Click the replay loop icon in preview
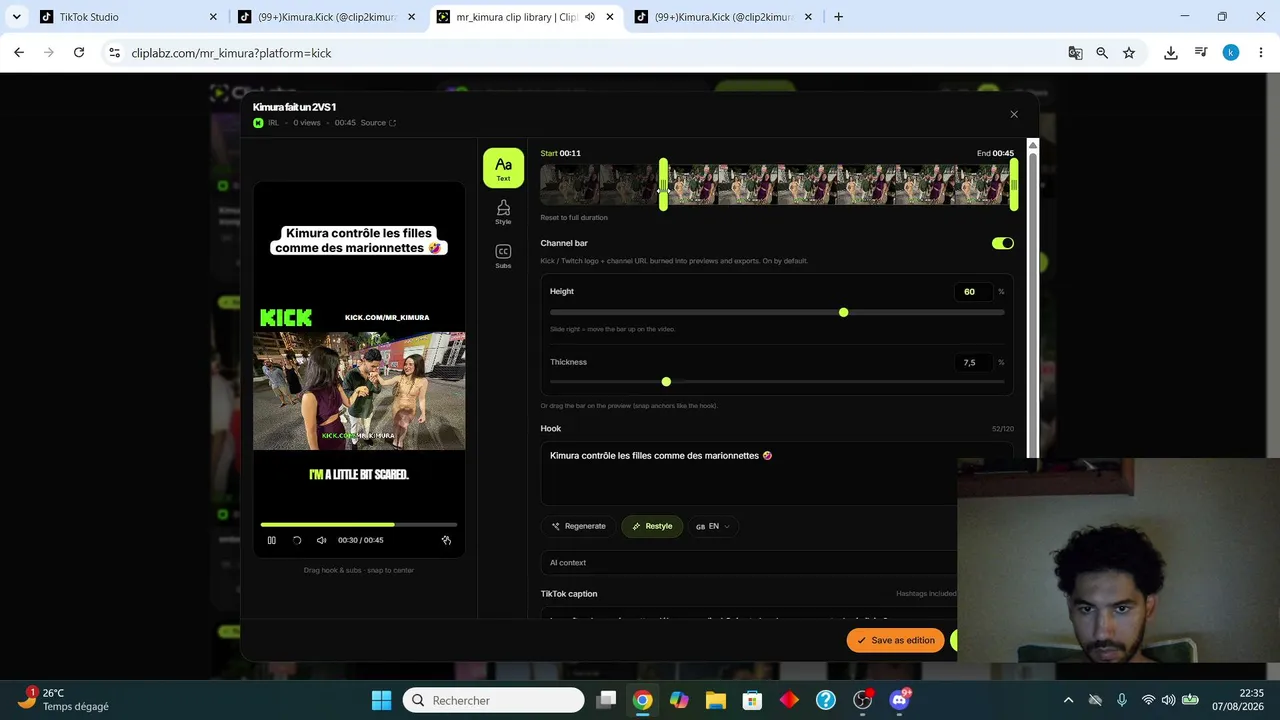The height and width of the screenshot is (720, 1280). coord(297,540)
